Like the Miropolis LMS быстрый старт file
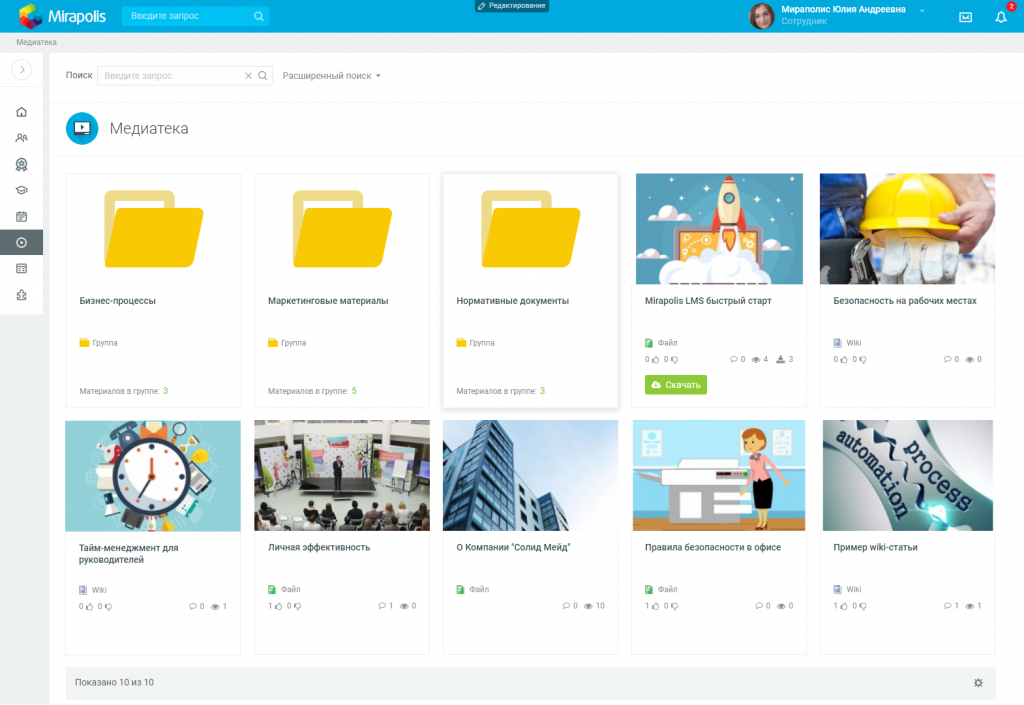 point(656,359)
